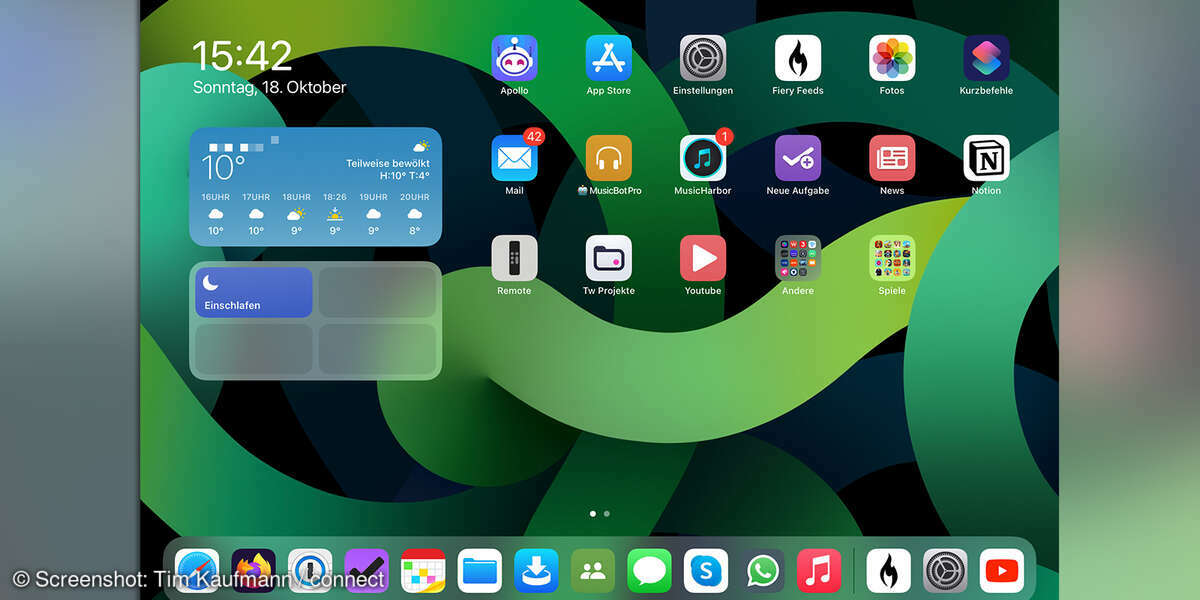1200x600 pixels.
Task: Open Skype from the dock
Action: tap(706, 571)
